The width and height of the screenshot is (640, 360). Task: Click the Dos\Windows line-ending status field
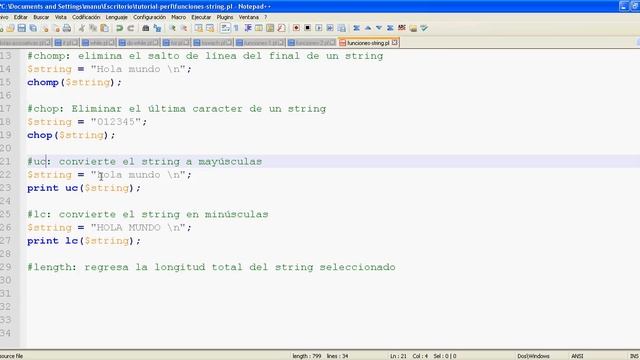tap(533, 356)
